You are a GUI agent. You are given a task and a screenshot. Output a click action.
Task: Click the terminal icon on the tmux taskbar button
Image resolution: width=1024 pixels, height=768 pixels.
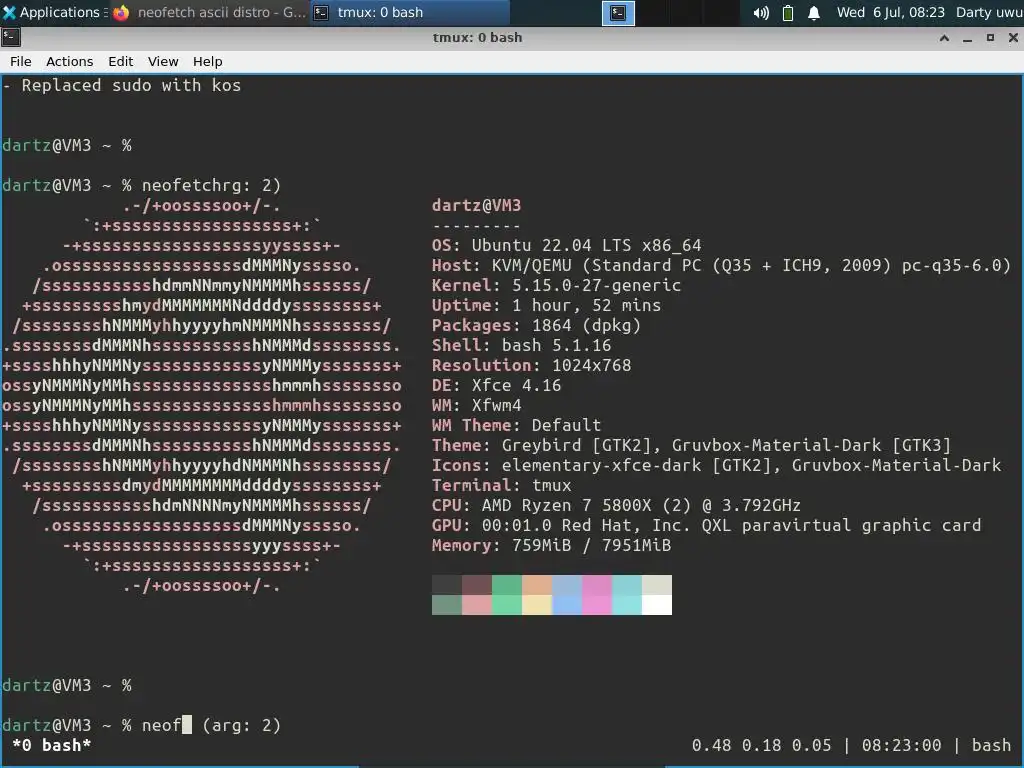point(321,12)
